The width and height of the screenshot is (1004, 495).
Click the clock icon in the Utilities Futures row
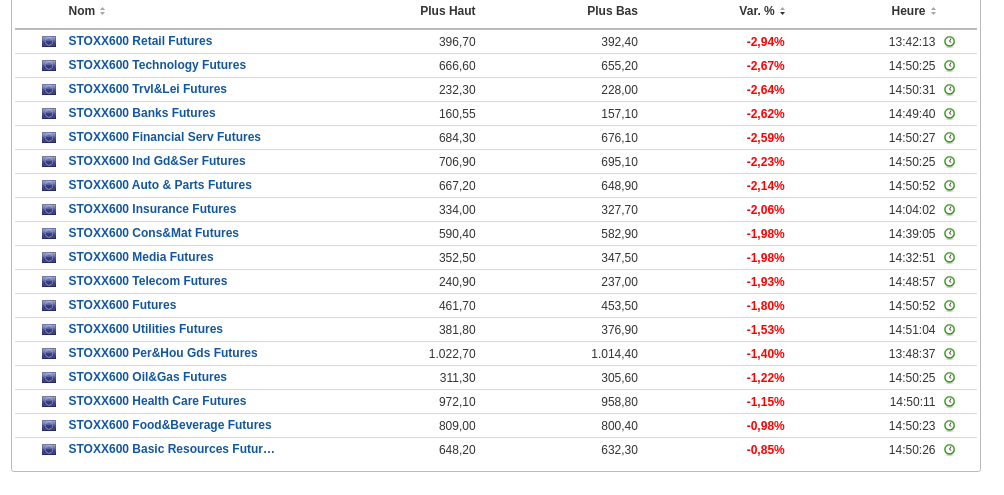[x=950, y=330]
